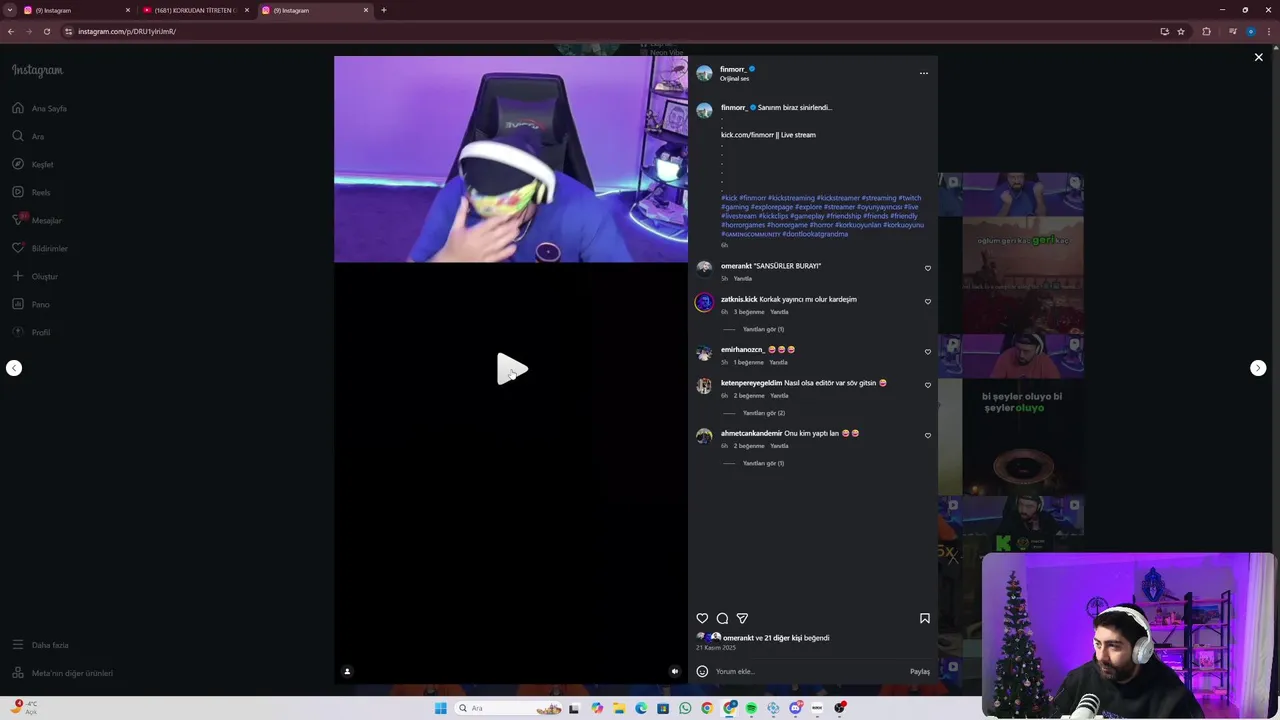The height and width of the screenshot is (720, 1280).
Task: Click the Instagram logo
Action: (x=37, y=70)
